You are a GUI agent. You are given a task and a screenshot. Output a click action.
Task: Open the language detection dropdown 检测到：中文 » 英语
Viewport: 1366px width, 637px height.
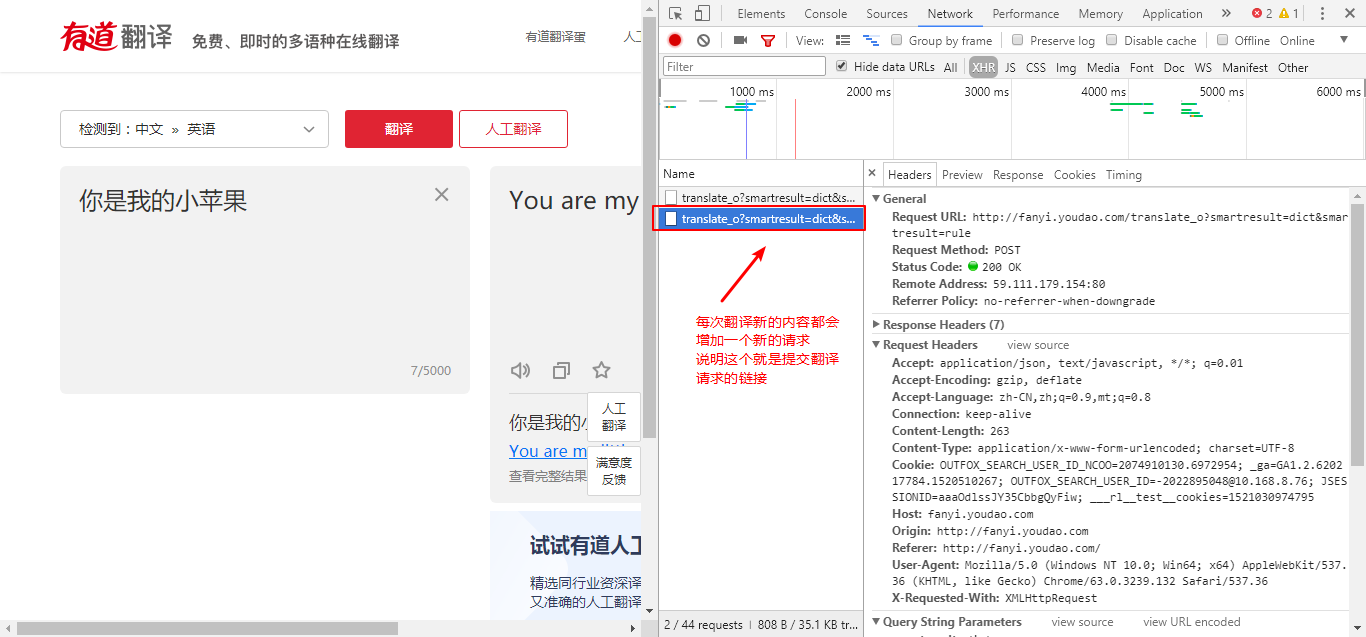(194, 129)
